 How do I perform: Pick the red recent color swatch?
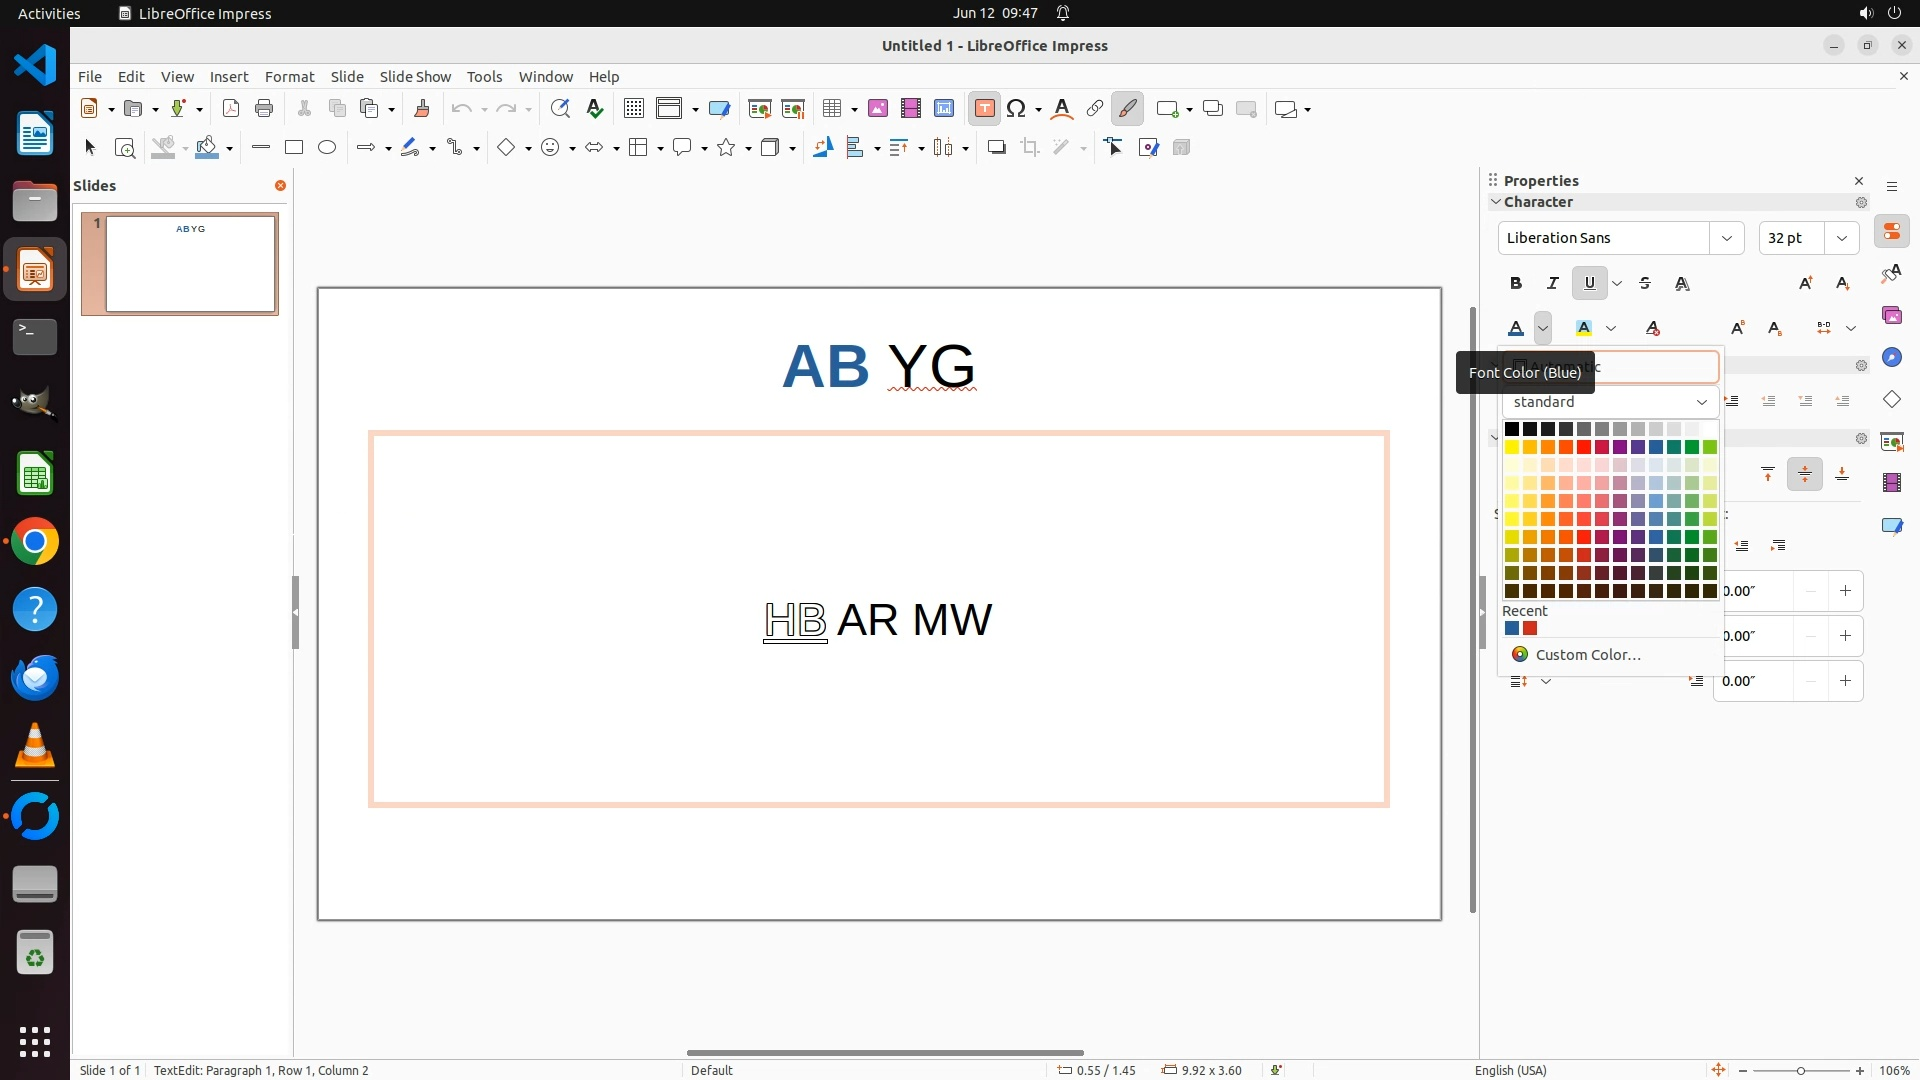click(1530, 629)
